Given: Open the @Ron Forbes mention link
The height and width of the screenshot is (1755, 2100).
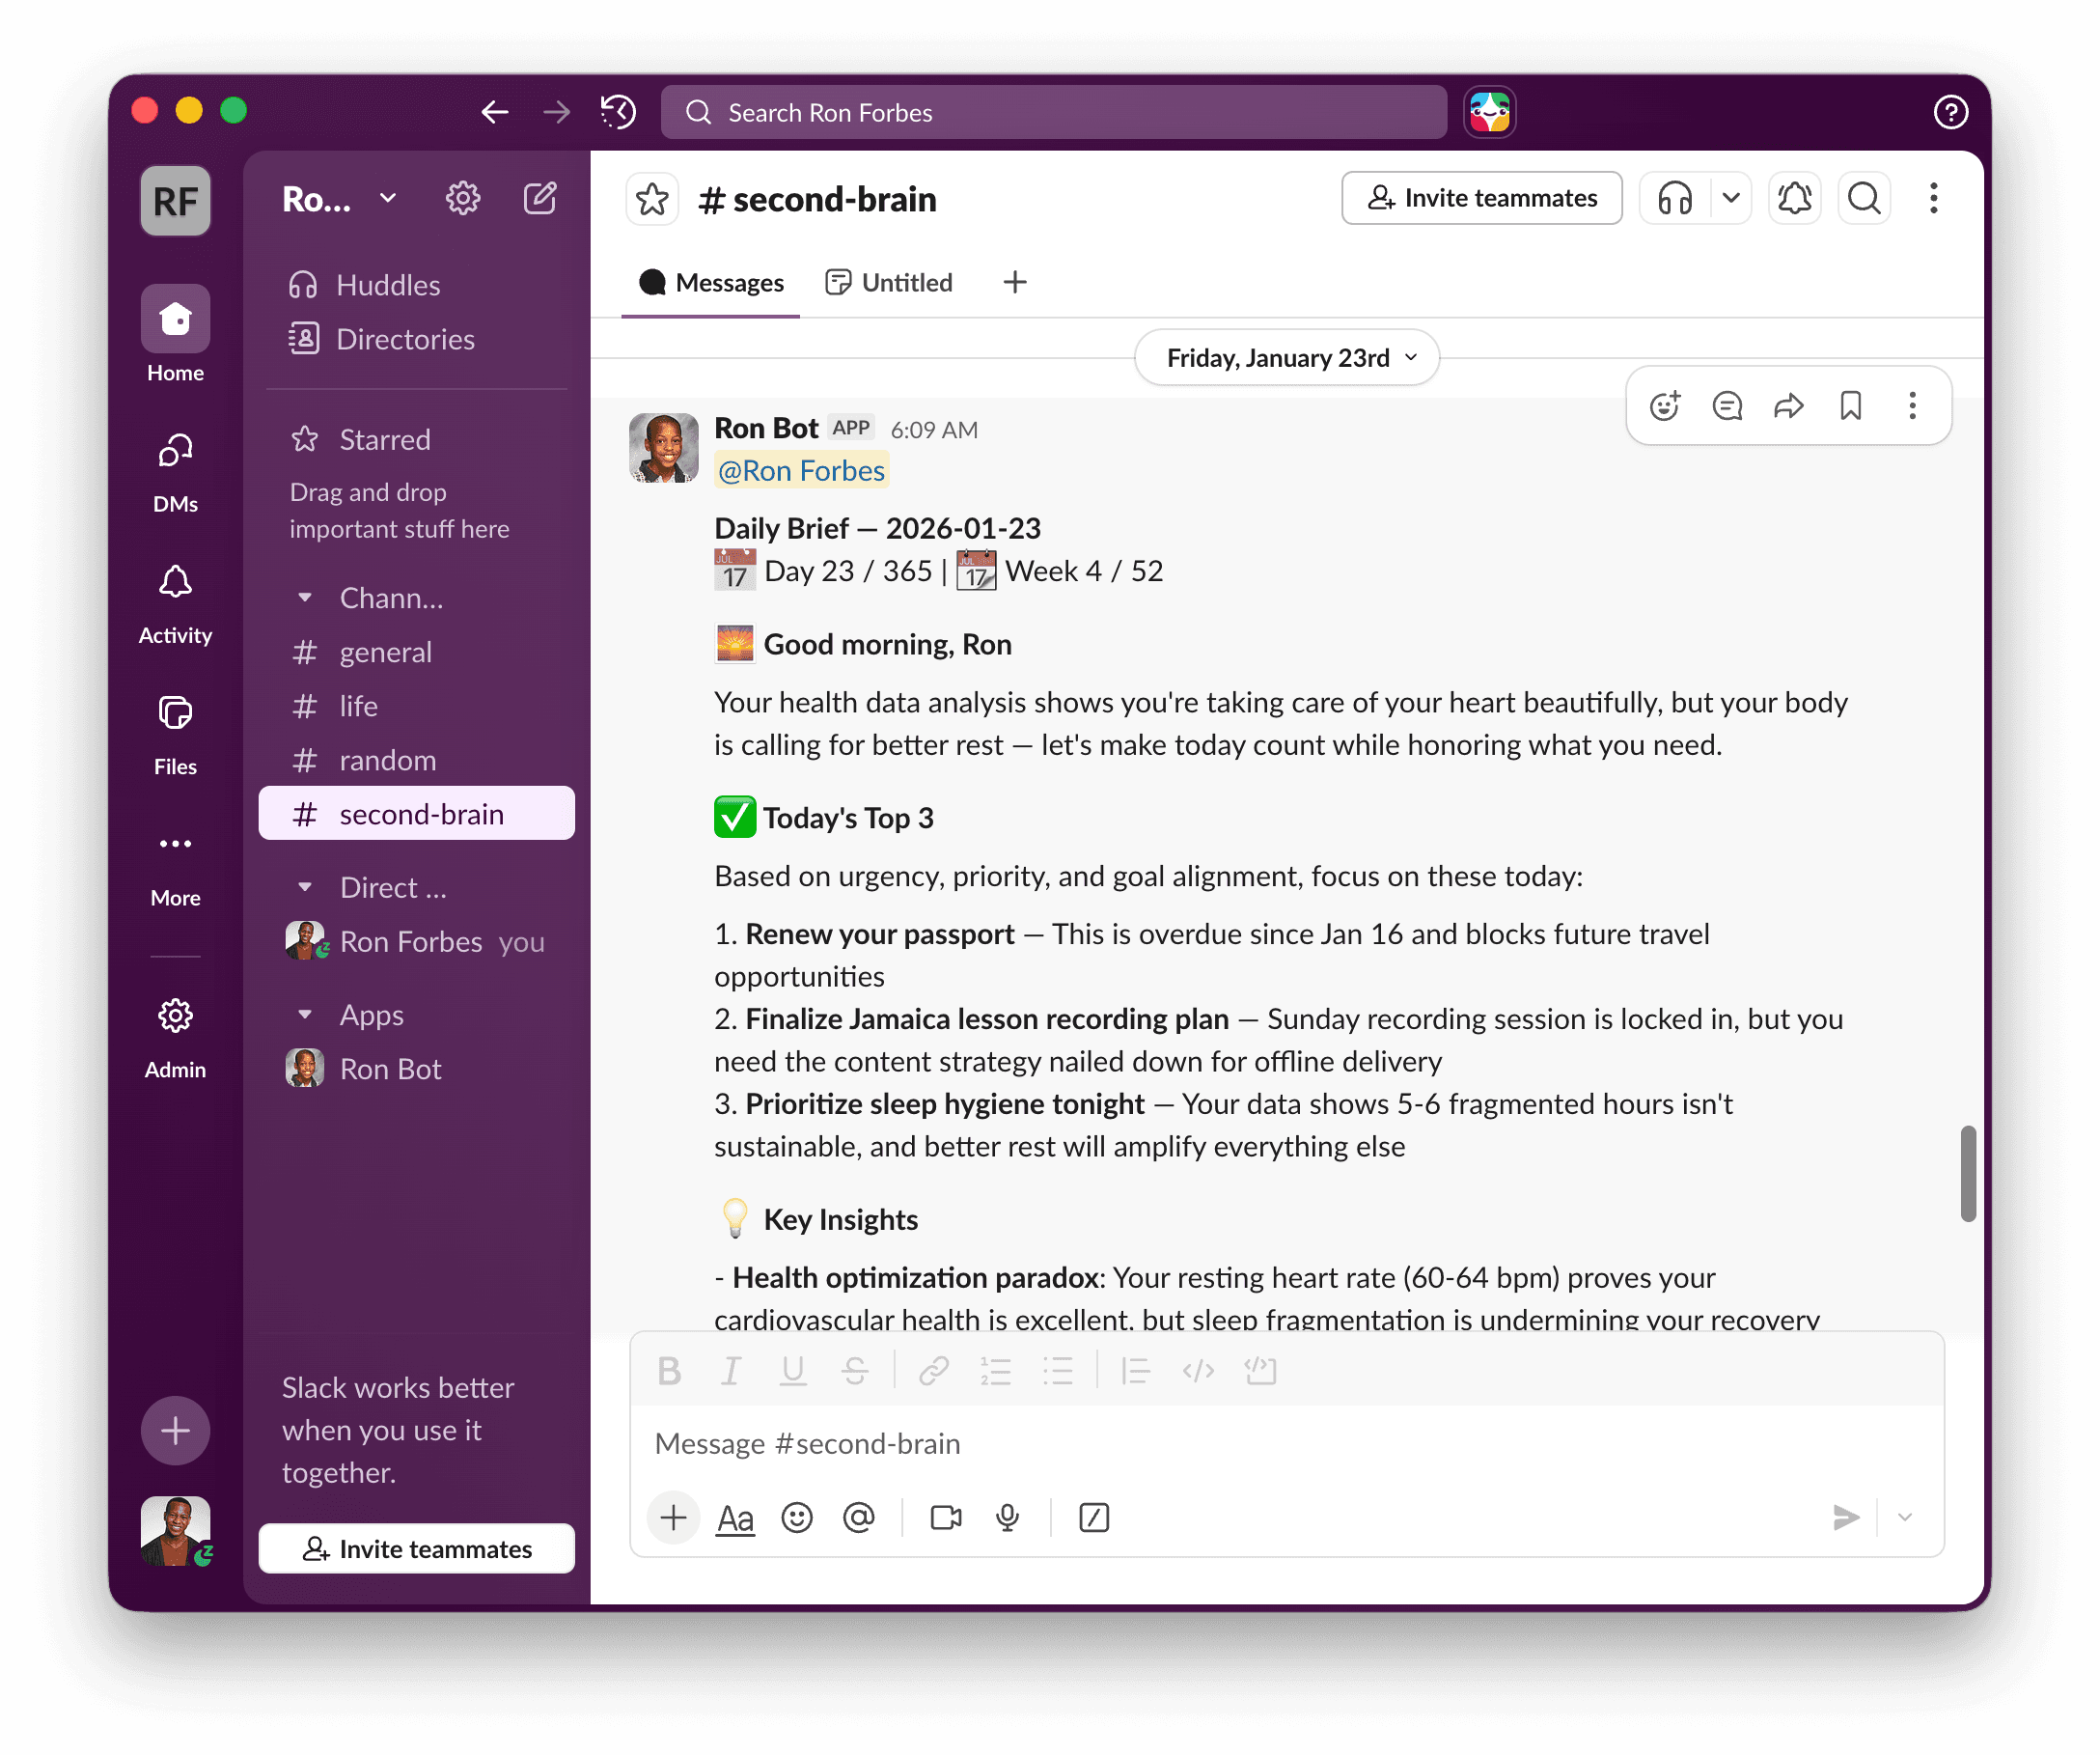Looking at the screenshot, I should (800, 470).
